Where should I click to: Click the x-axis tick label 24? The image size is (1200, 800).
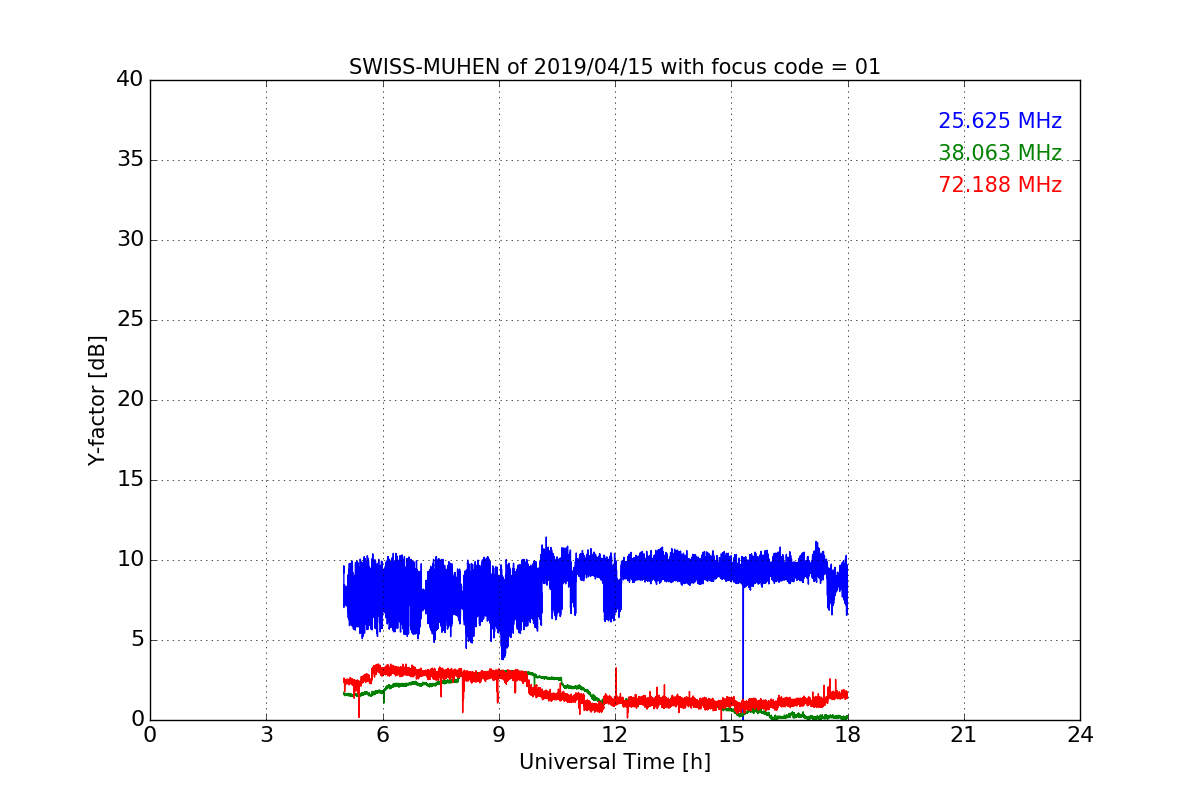[1080, 734]
